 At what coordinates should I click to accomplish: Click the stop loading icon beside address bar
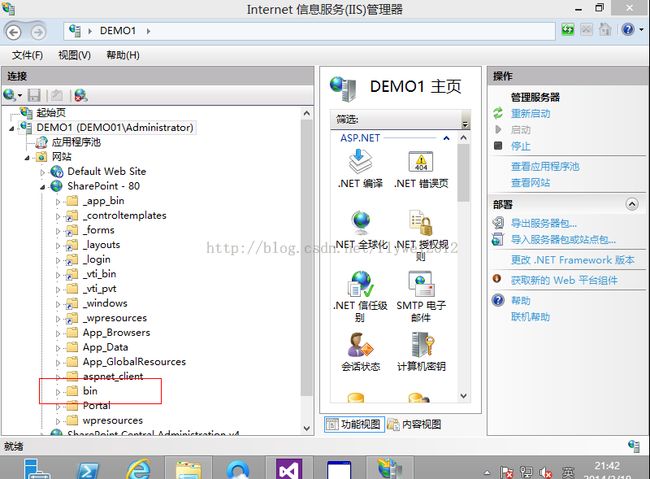click(586, 30)
